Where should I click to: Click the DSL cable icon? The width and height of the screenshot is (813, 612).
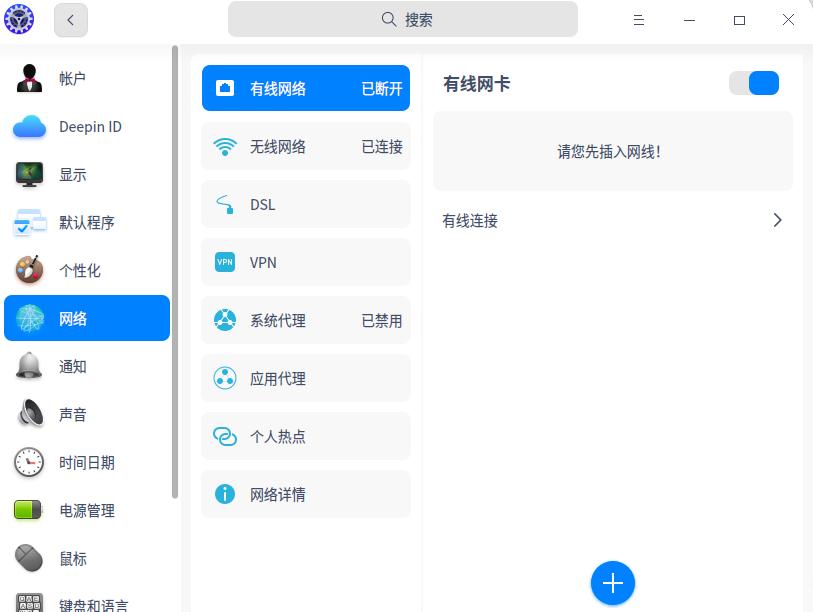click(225, 204)
